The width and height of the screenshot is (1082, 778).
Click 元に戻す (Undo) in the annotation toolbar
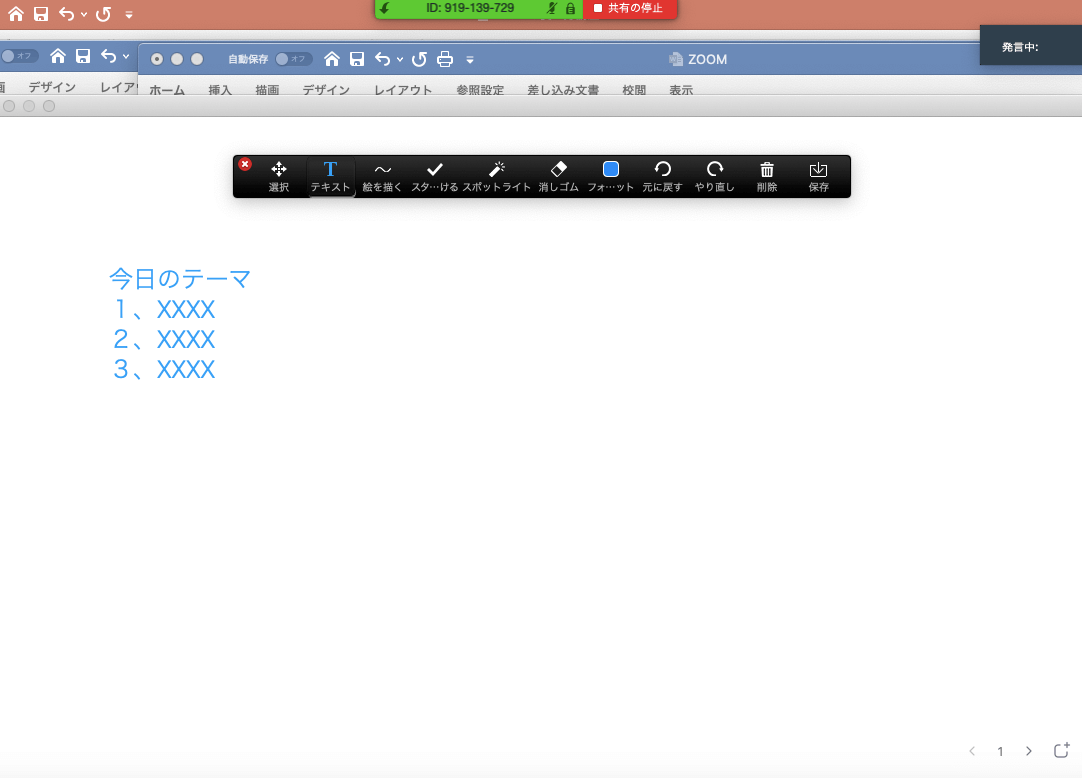click(x=662, y=176)
